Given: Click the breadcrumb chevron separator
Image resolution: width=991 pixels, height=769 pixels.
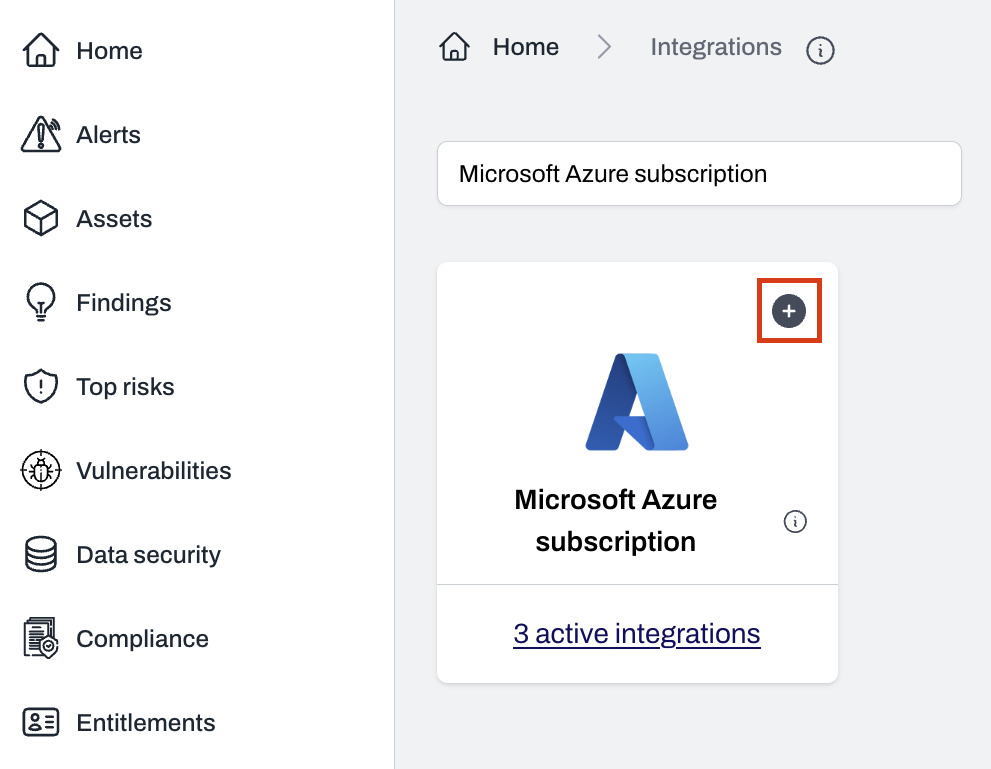Looking at the screenshot, I should (x=604, y=47).
